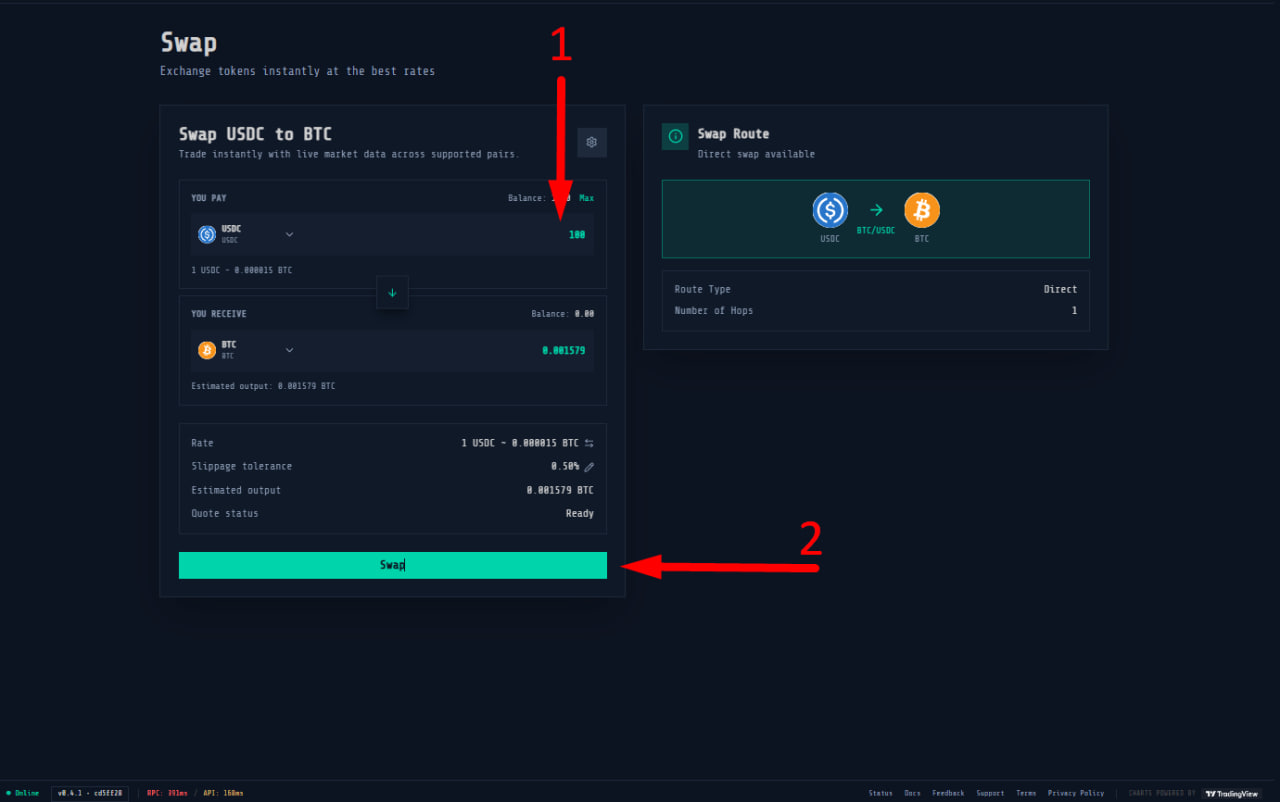This screenshot has width=1280, height=802.
Task: Click the You Receive amount 0.001579
Action: pos(564,351)
